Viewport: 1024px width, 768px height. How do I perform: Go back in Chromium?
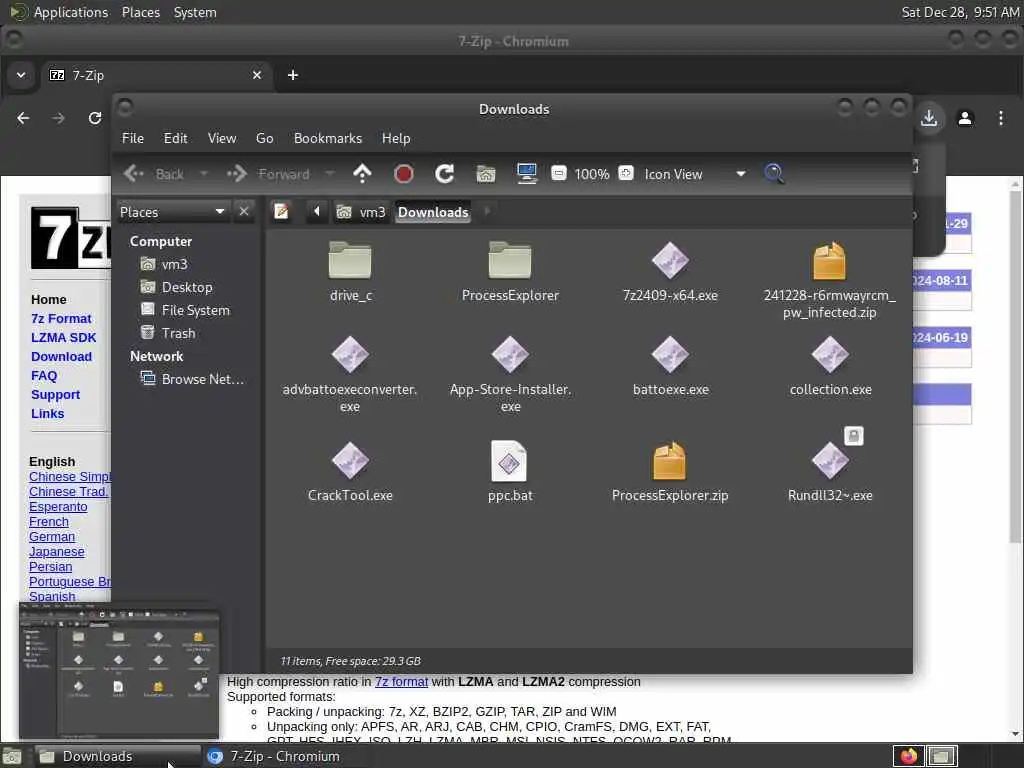23,118
